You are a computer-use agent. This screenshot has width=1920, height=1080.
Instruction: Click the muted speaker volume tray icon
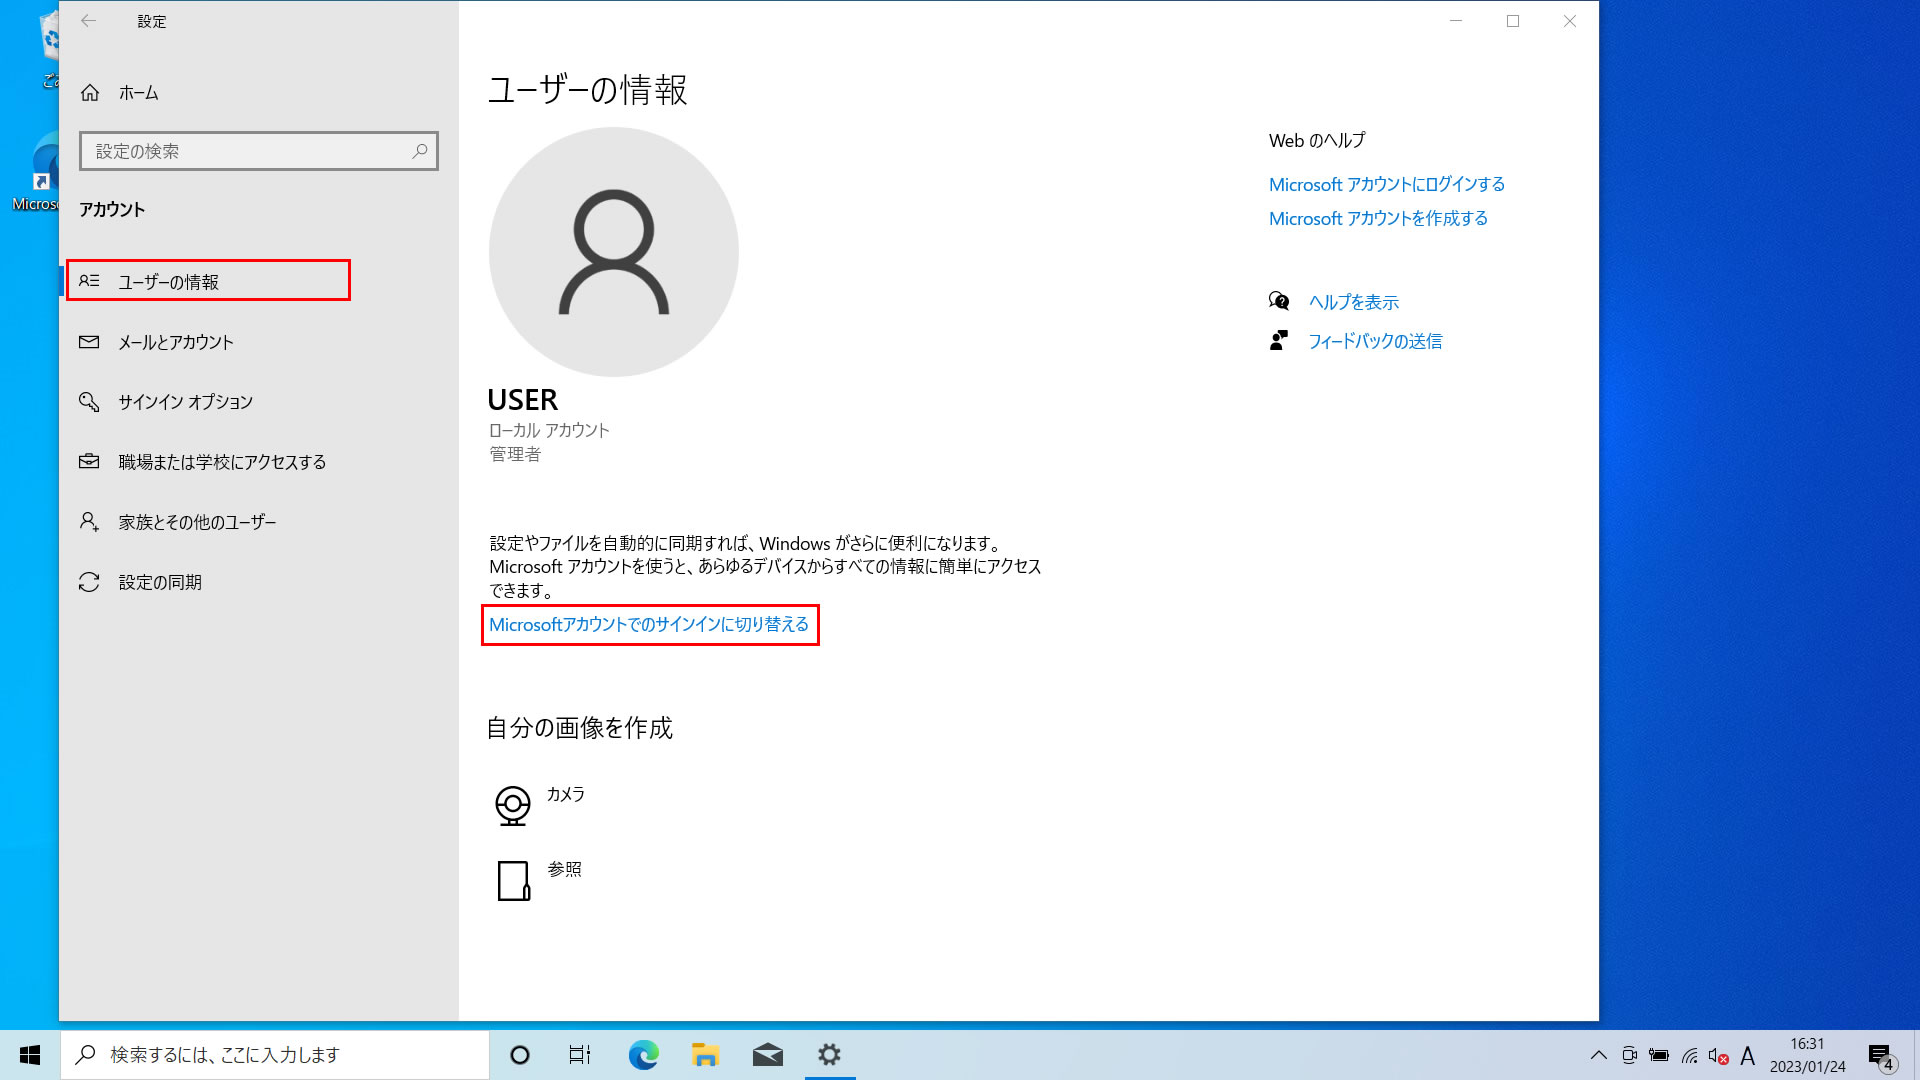click(x=1719, y=1055)
